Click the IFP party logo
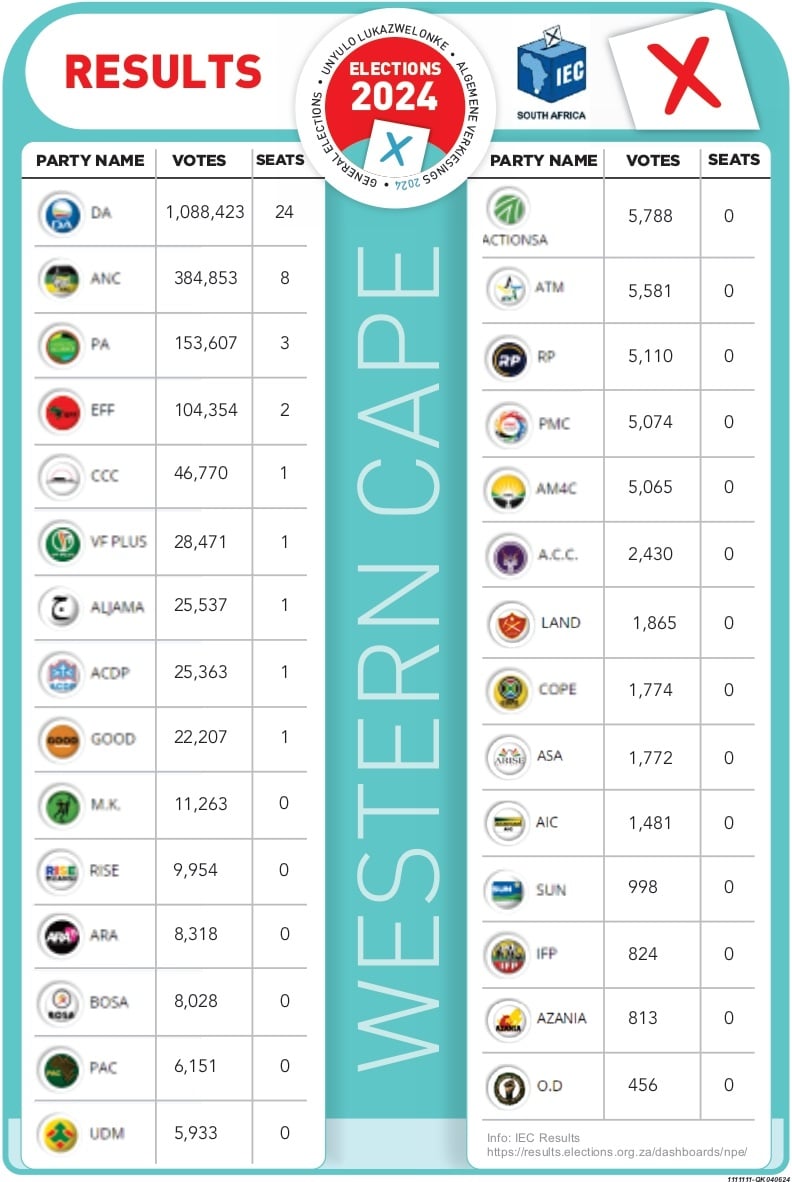The width and height of the screenshot is (792, 1182). 507,955
